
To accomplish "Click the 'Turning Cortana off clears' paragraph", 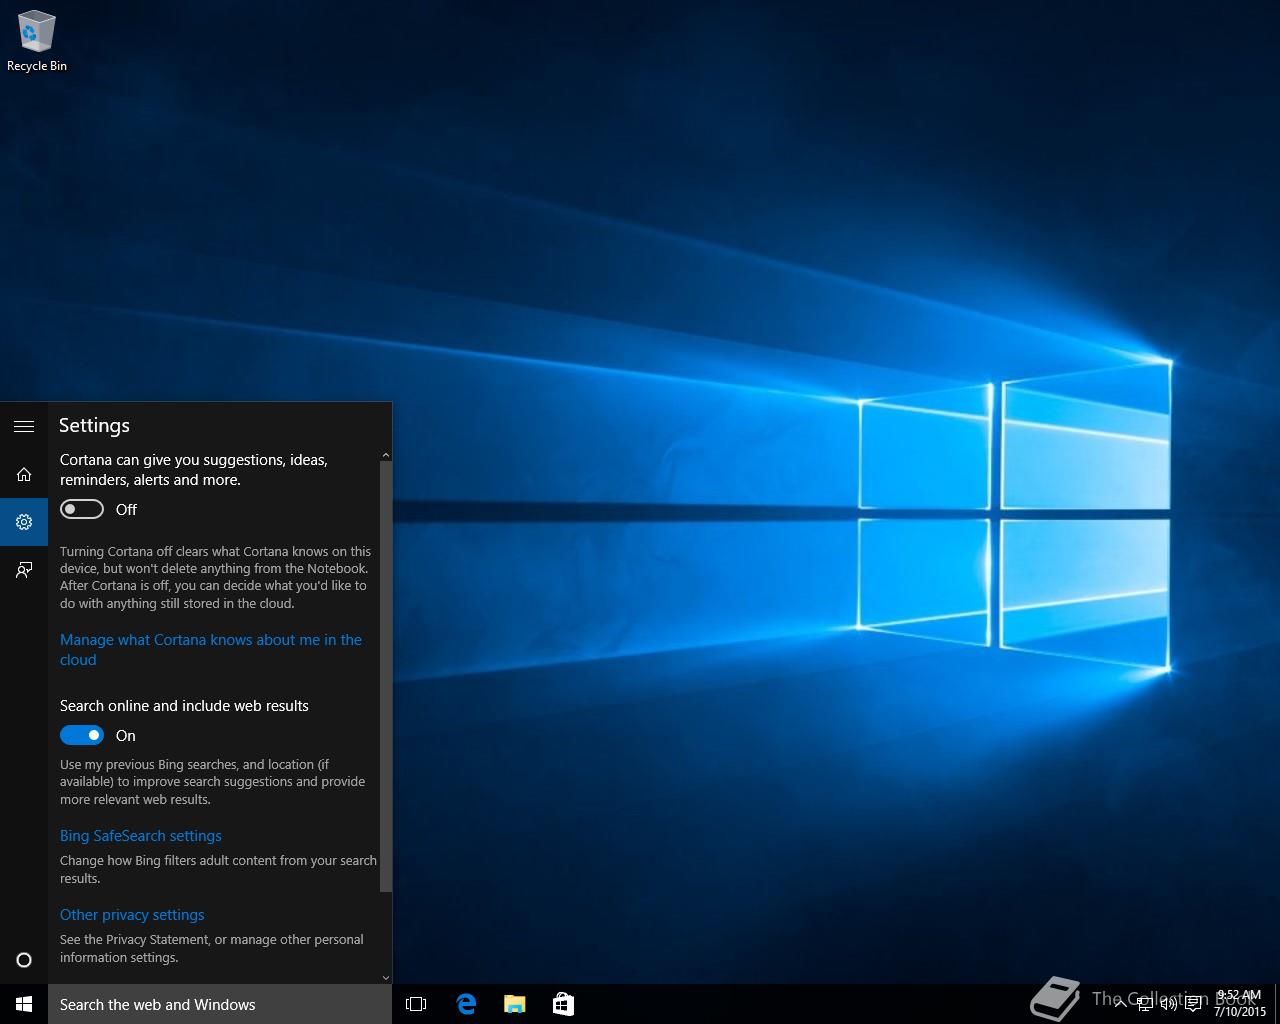I will (215, 577).
